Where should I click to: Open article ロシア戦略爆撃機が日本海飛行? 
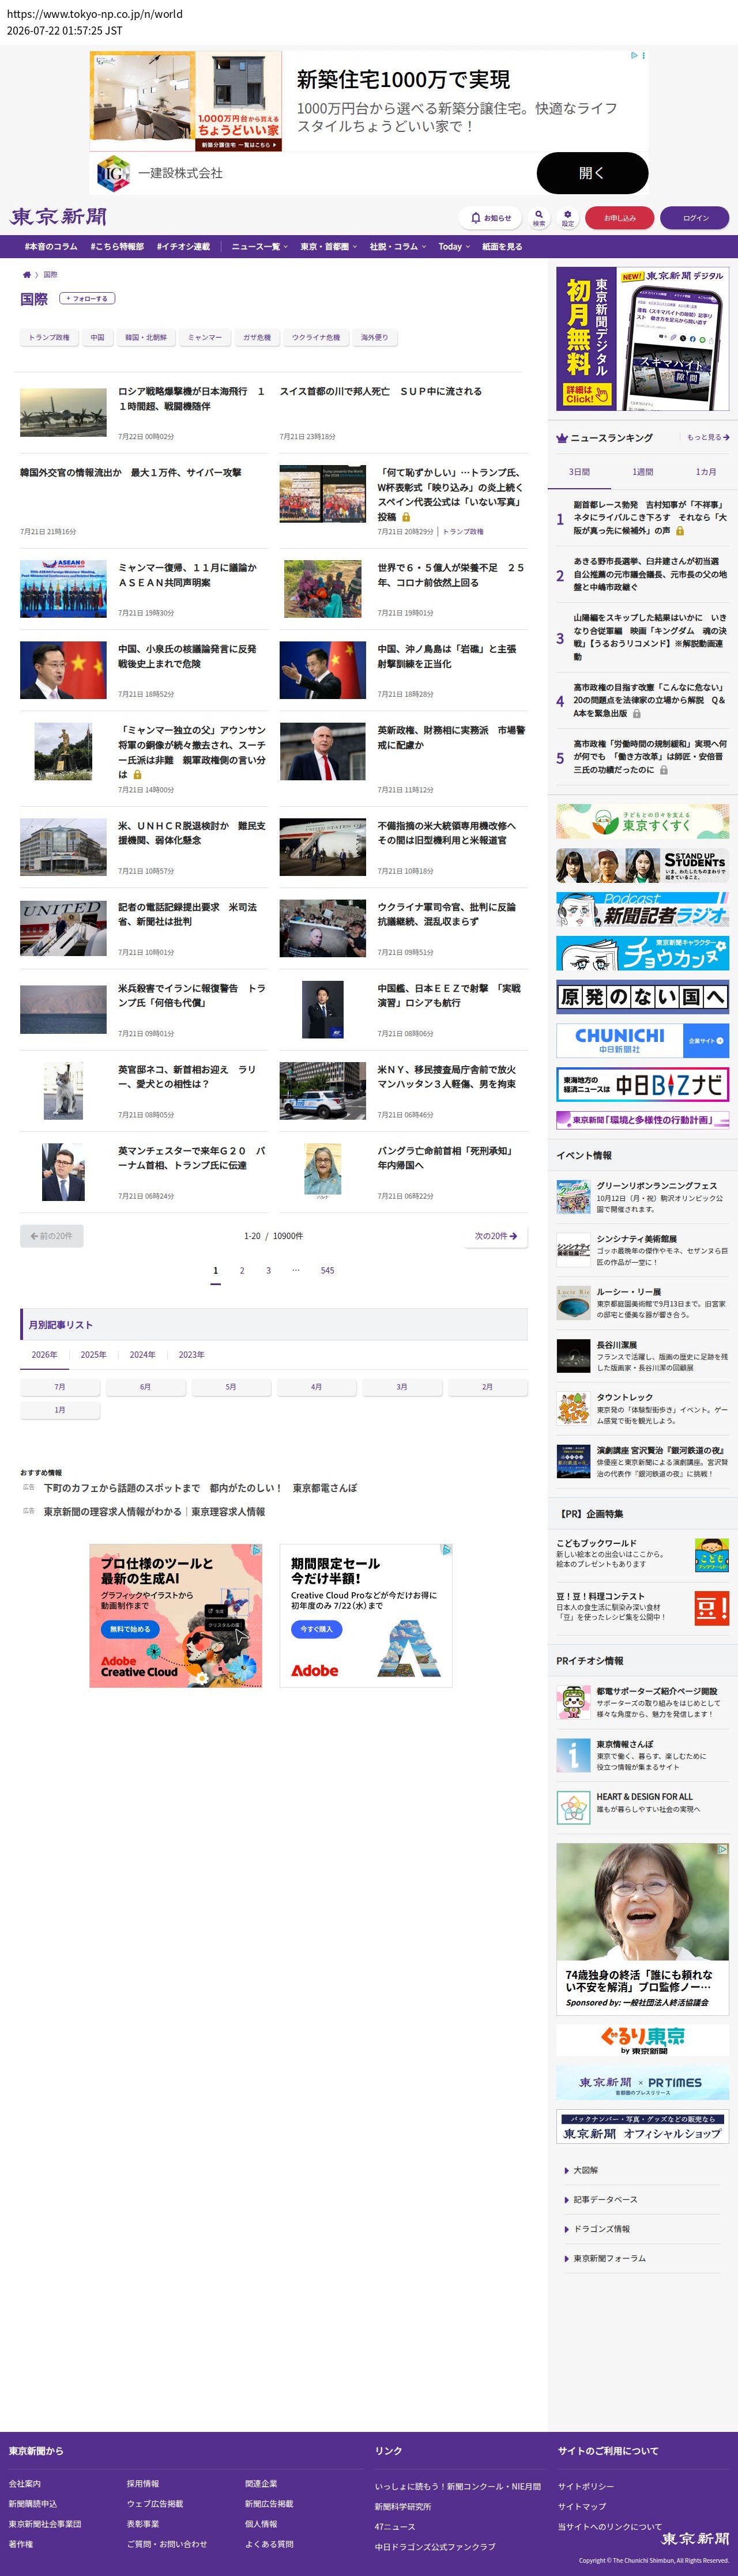pyautogui.click(x=192, y=398)
